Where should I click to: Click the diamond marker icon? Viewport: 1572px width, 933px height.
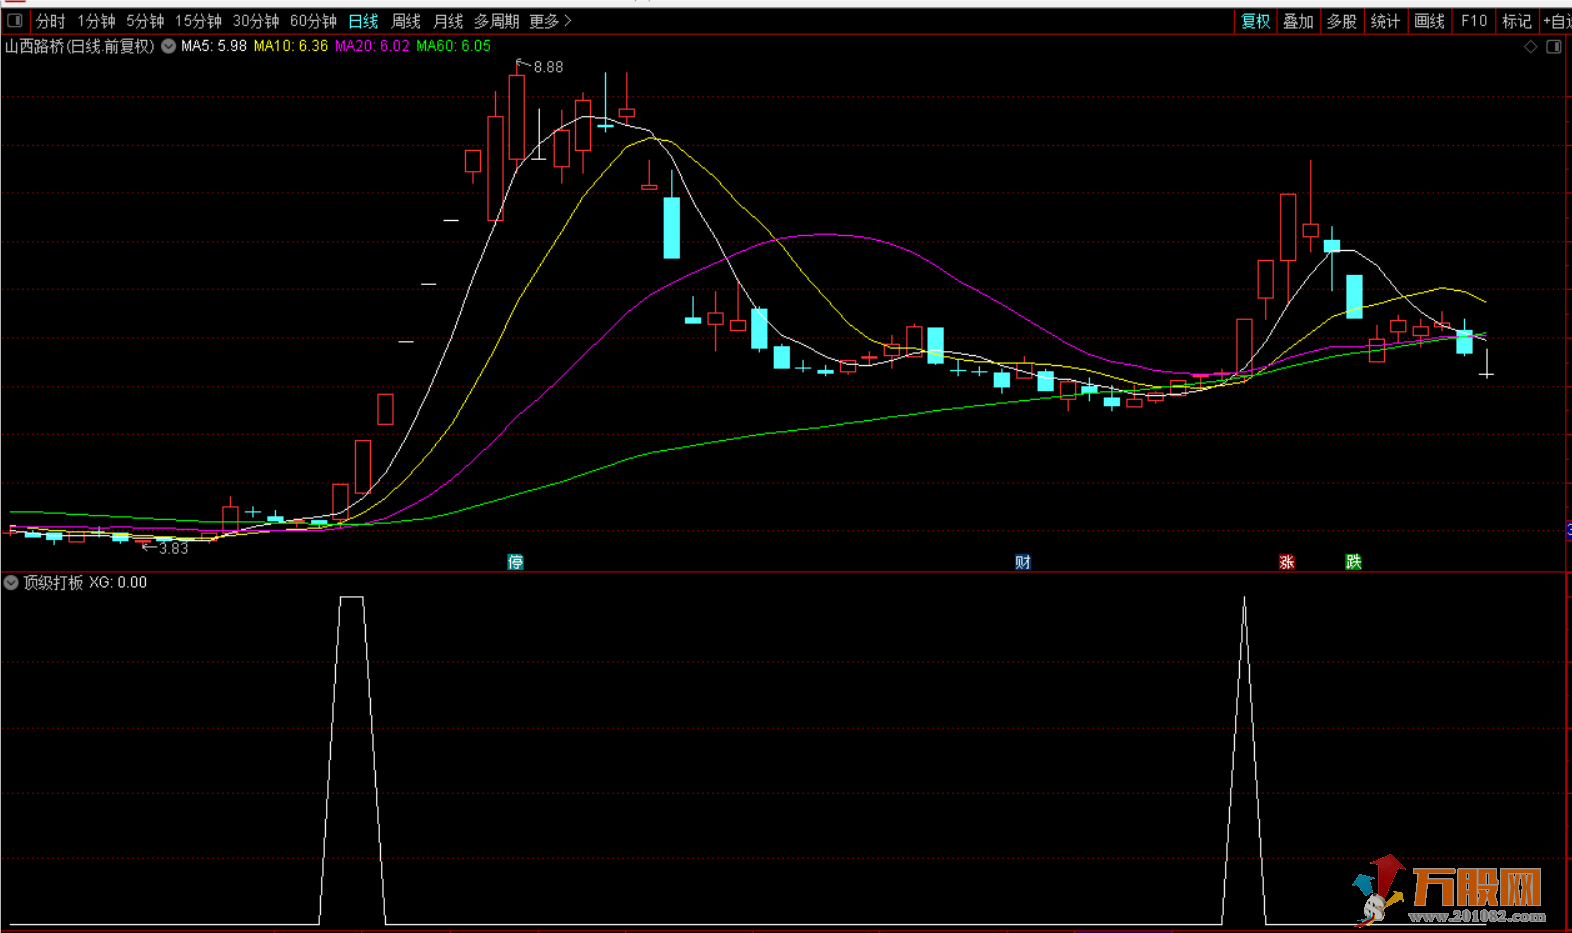coord(1530,47)
